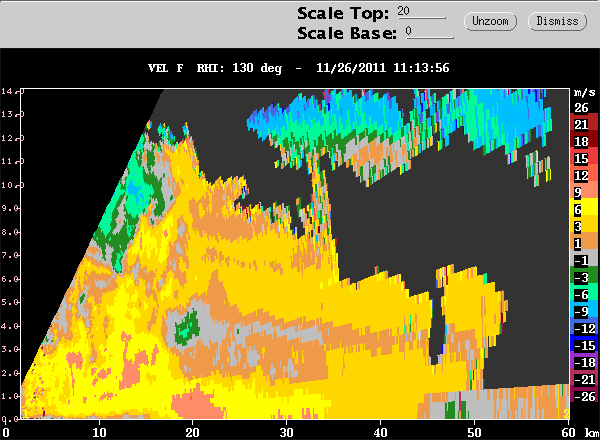Click the 20 km range axis label
This screenshot has width=600, height=440.
pyautogui.click(x=192, y=433)
